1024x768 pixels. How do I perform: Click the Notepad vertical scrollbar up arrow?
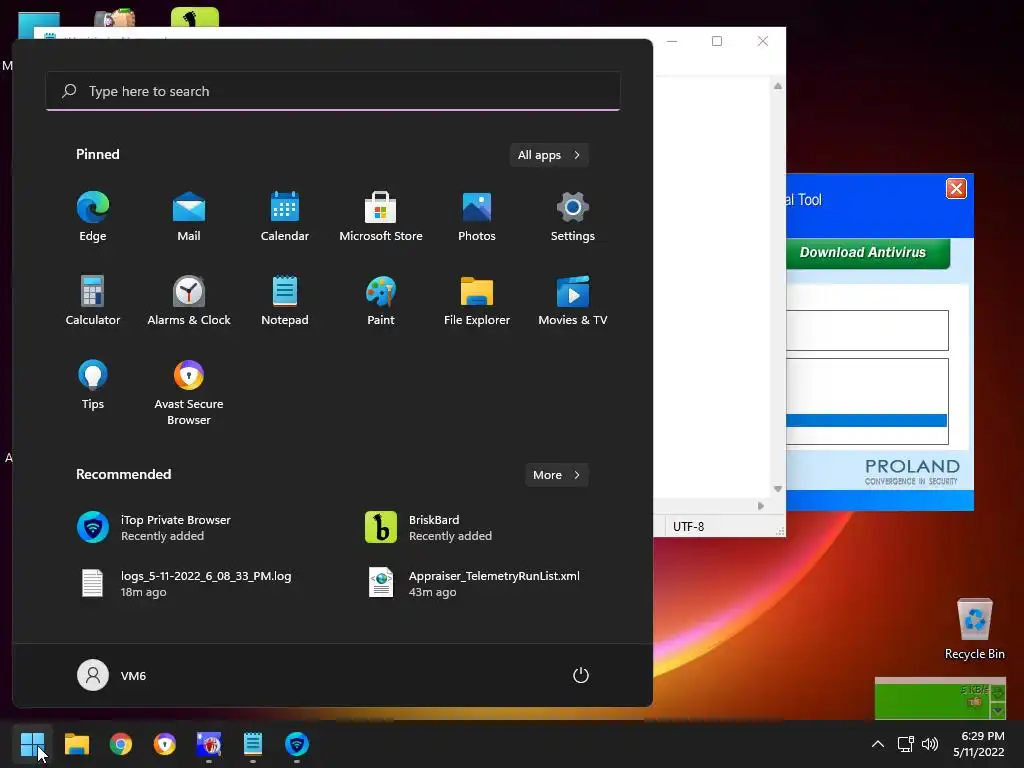click(x=778, y=86)
